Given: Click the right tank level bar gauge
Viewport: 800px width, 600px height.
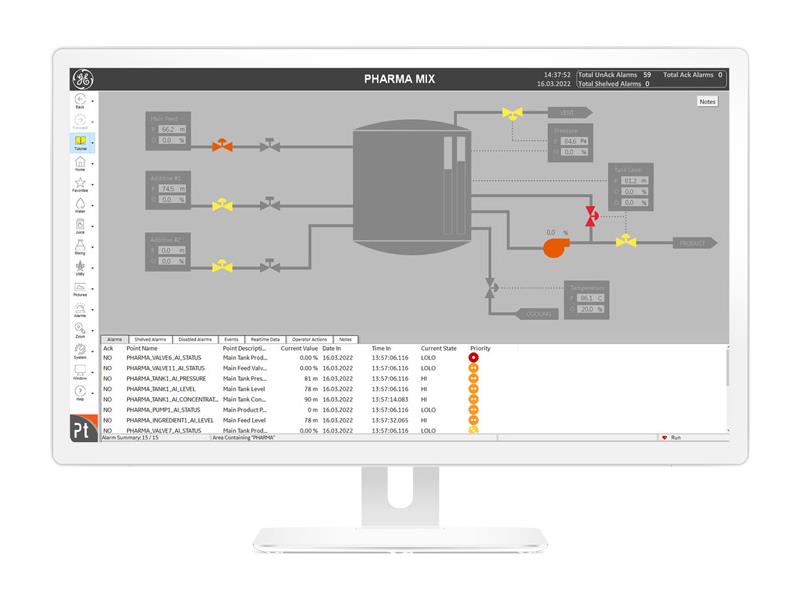Looking at the screenshot, I should tap(461, 185).
